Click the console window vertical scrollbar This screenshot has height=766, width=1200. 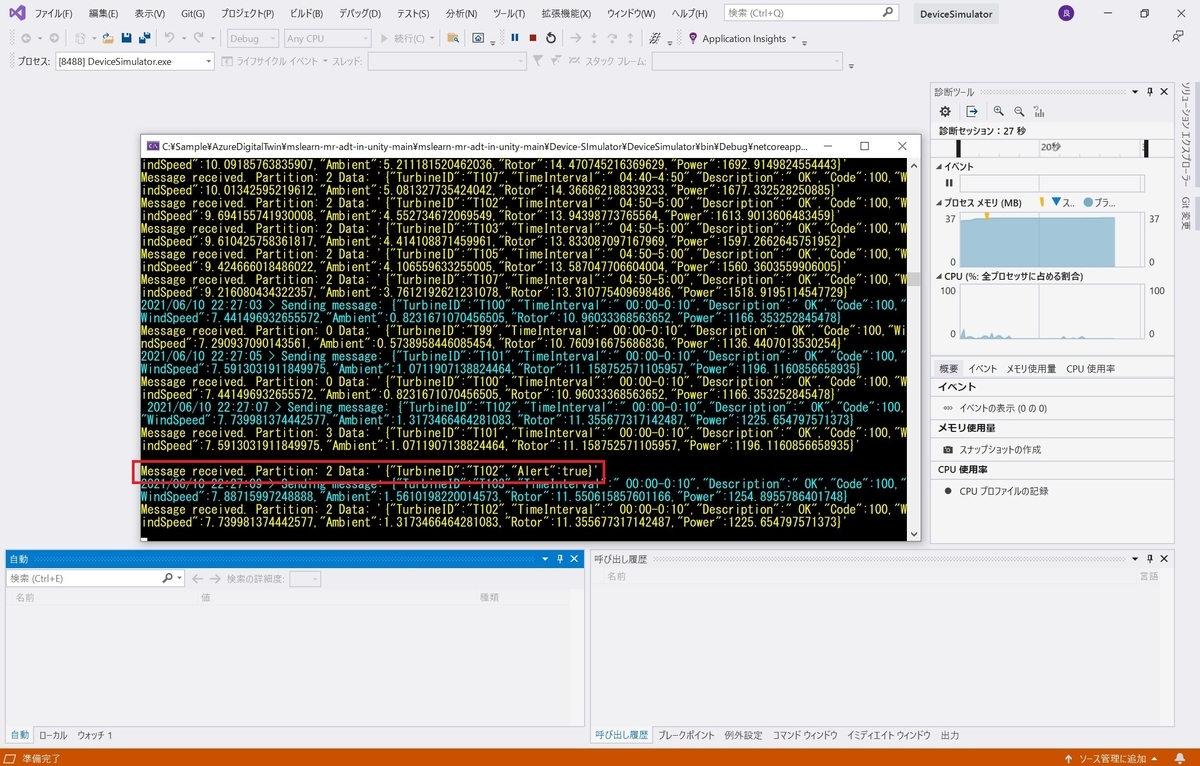[x=914, y=350]
